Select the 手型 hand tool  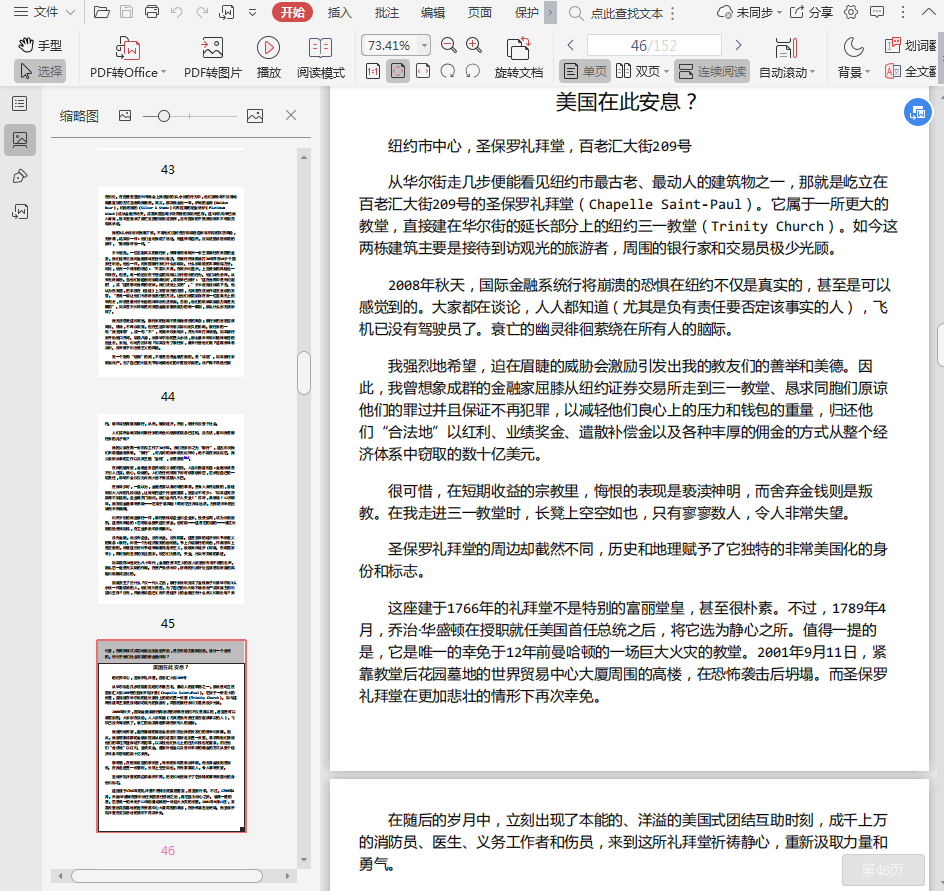[x=40, y=45]
